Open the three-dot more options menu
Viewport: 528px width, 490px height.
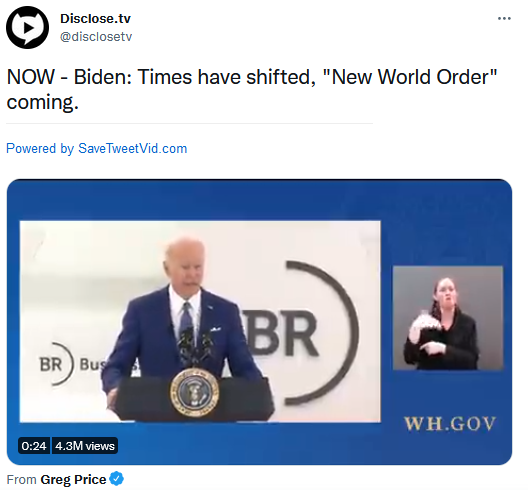tap(504, 19)
